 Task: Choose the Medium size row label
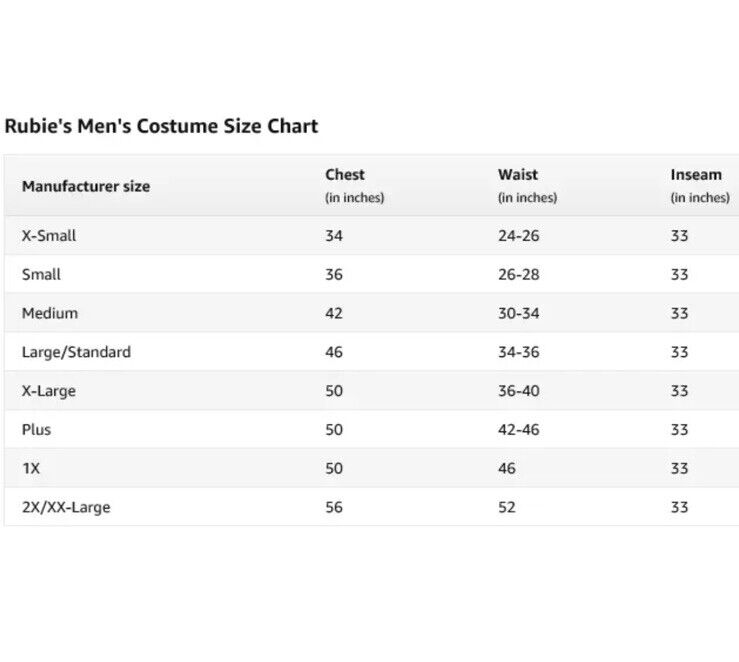[50, 313]
